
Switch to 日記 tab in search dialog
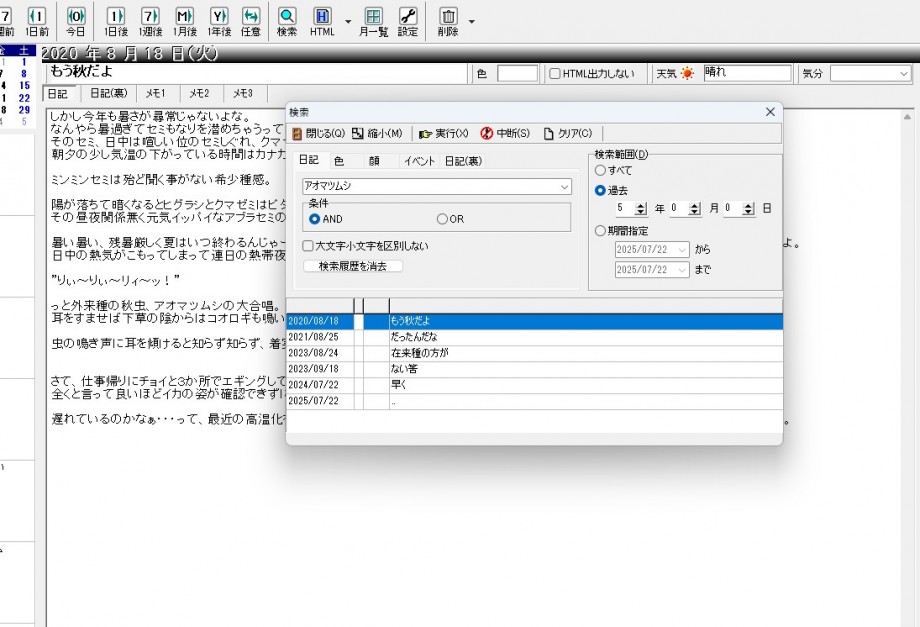coord(309,160)
